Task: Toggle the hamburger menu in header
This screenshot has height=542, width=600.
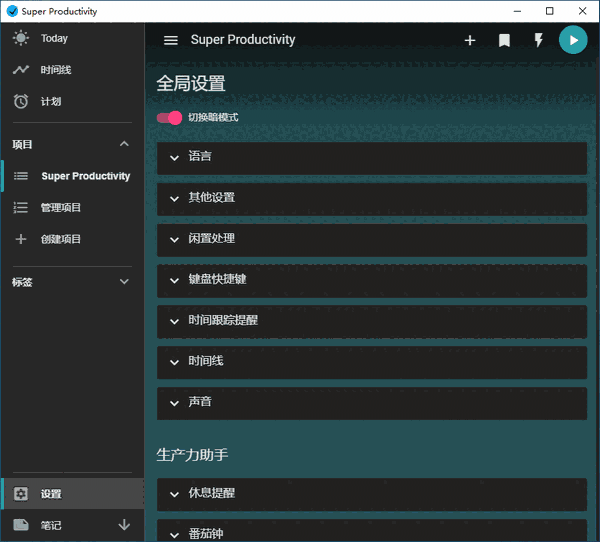Action: tap(171, 40)
